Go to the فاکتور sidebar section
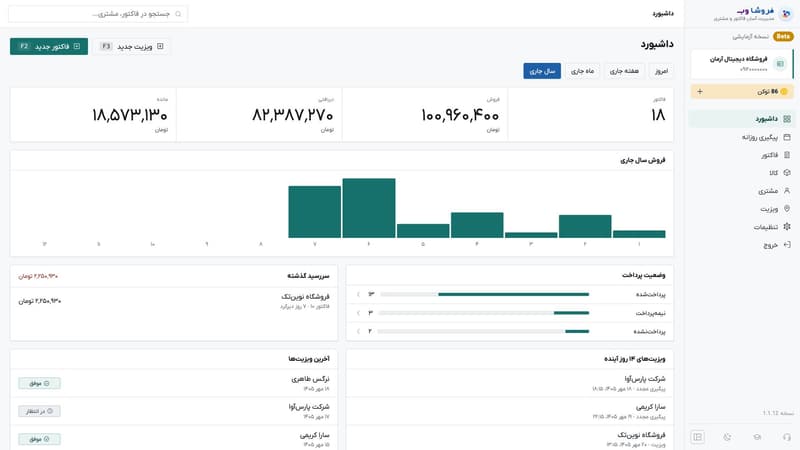This screenshot has width=800, height=450. pyautogui.click(x=741, y=155)
